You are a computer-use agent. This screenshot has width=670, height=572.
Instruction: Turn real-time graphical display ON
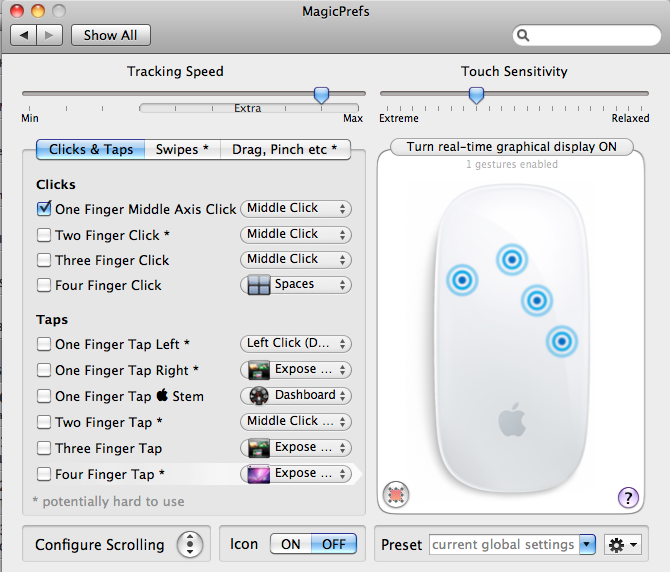511,147
